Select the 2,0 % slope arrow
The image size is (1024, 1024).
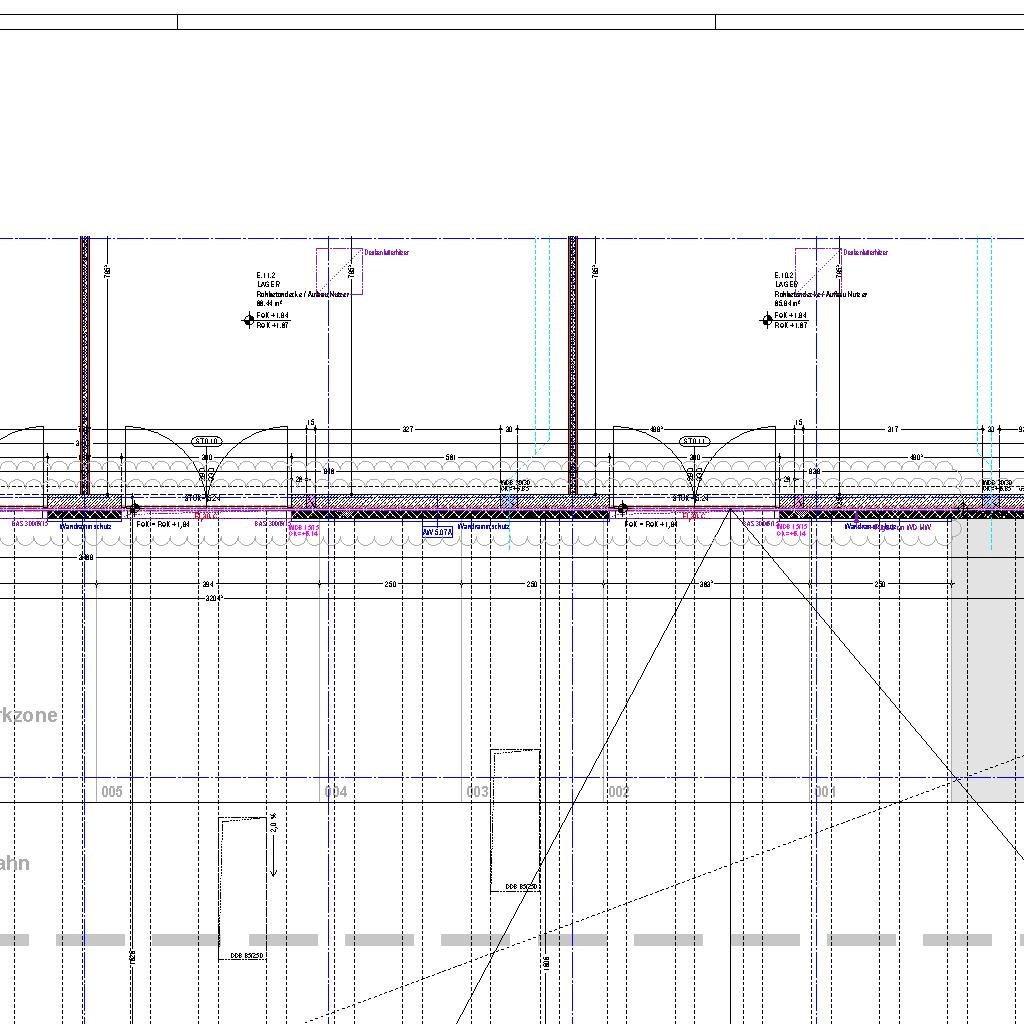[x=273, y=846]
